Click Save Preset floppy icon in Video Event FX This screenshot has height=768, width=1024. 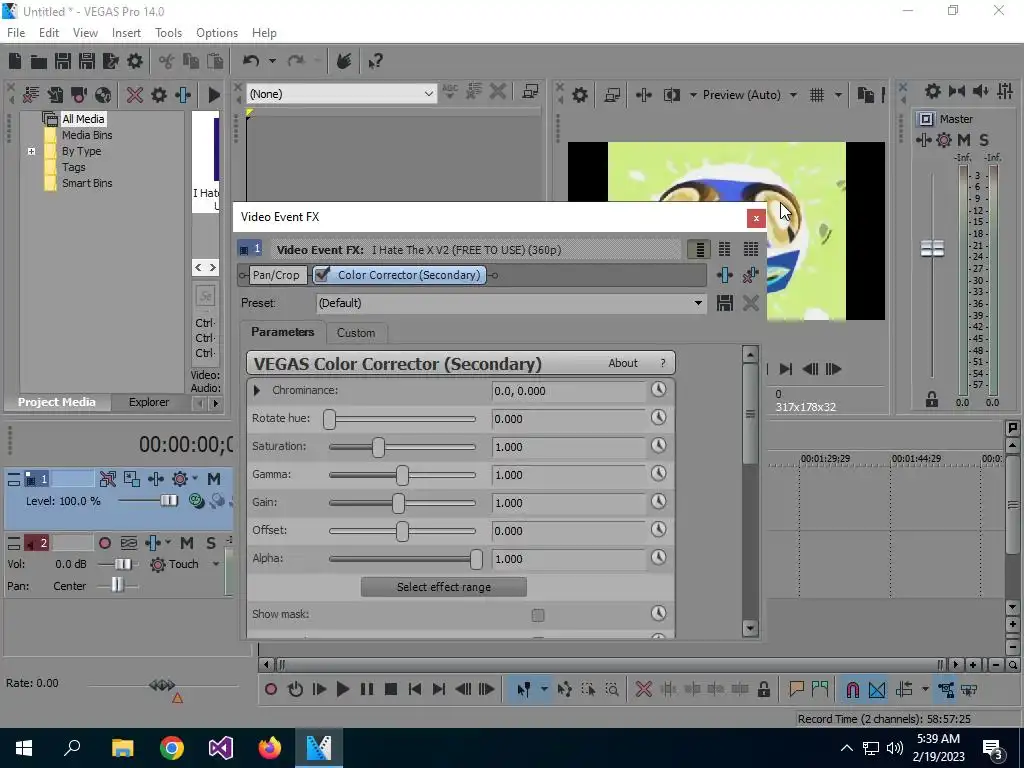pyautogui.click(x=724, y=303)
